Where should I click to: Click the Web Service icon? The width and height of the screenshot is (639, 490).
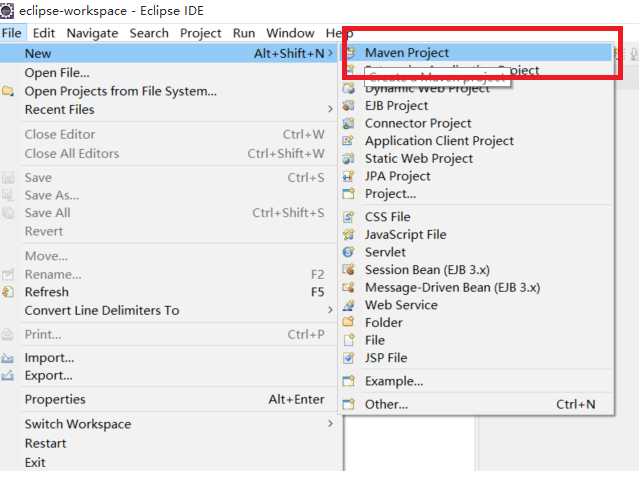(349, 305)
